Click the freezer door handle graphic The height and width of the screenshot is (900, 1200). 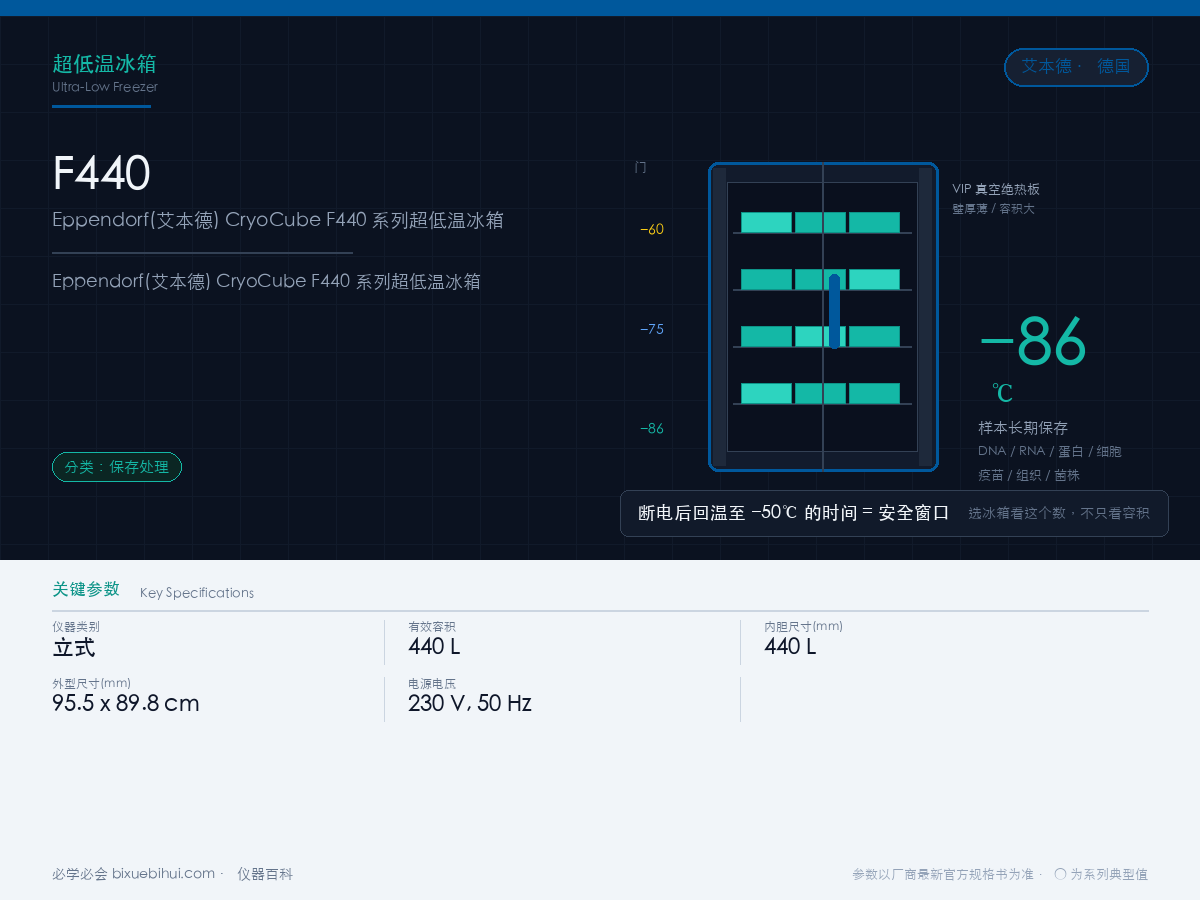[x=834, y=311]
